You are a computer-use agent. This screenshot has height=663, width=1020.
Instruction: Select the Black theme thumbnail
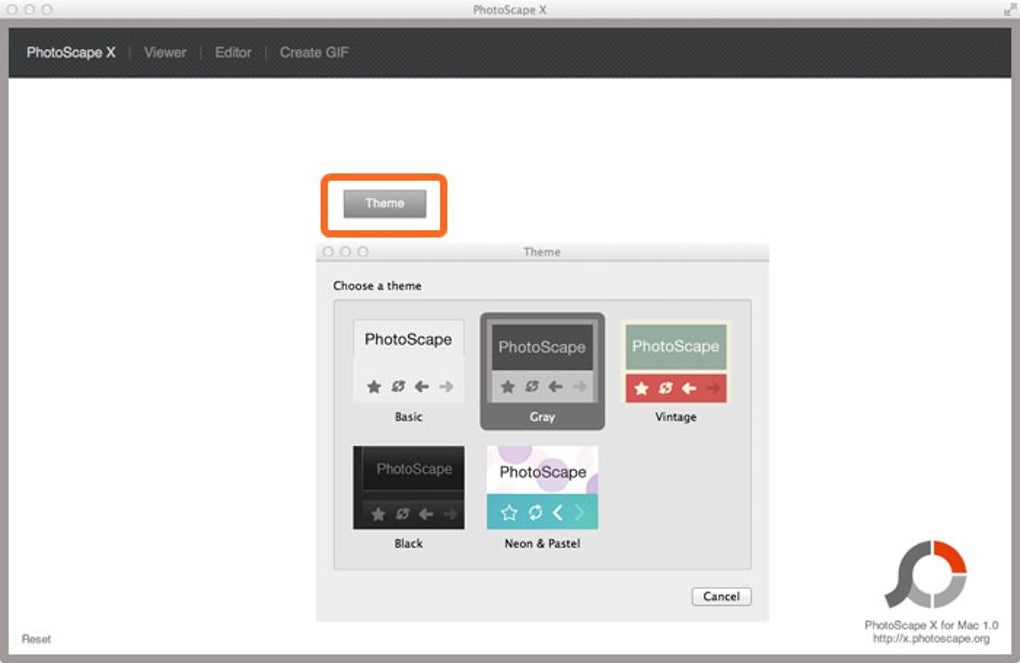pyautogui.click(x=409, y=487)
